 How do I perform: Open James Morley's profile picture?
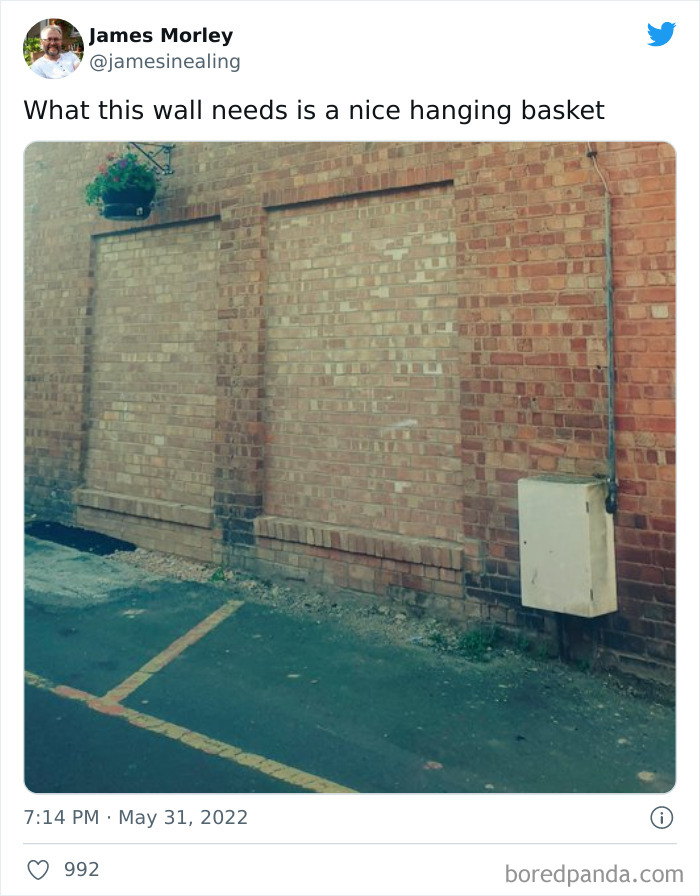[53, 49]
